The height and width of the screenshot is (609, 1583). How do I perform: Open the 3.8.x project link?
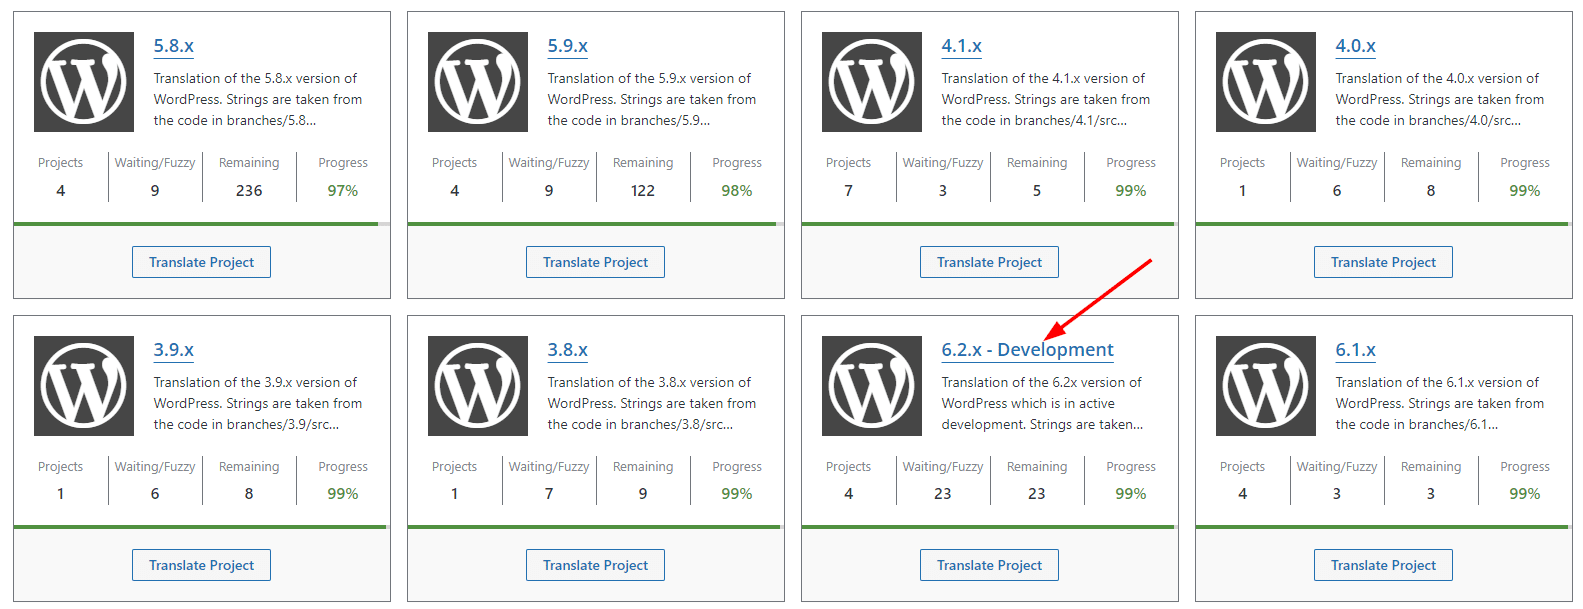click(x=567, y=350)
